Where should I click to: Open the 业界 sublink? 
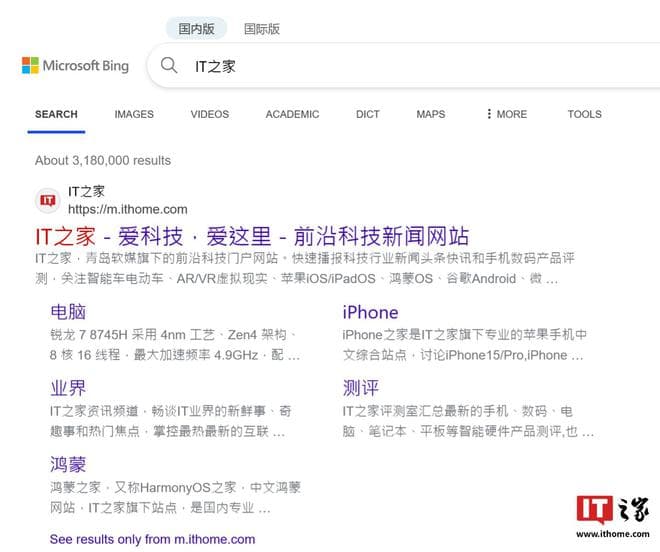point(68,388)
